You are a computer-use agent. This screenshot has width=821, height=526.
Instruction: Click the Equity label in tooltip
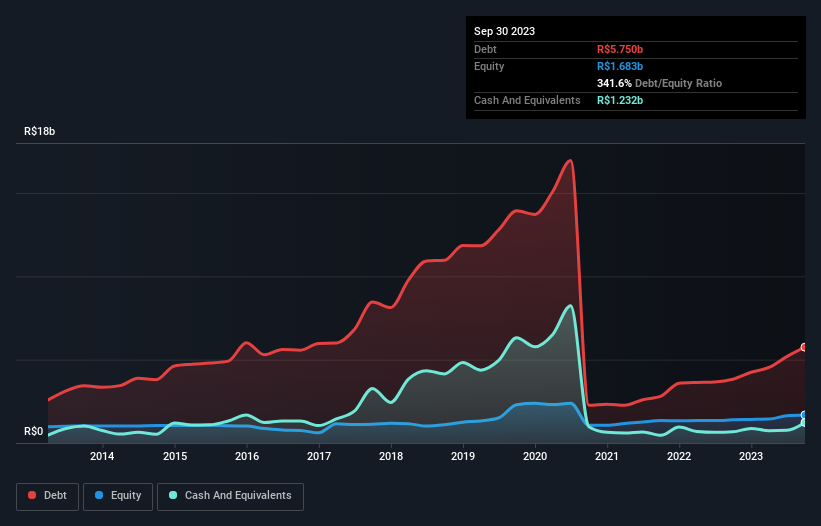pos(489,66)
